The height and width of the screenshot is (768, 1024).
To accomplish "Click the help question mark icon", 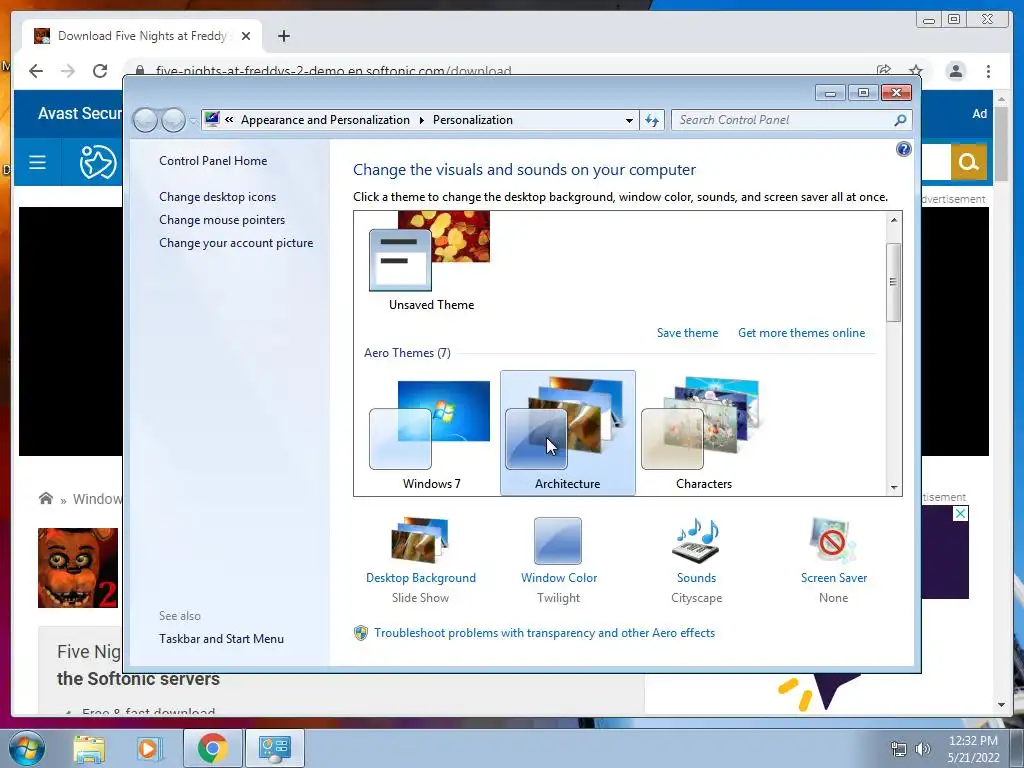I will click(x=903, y=150).
